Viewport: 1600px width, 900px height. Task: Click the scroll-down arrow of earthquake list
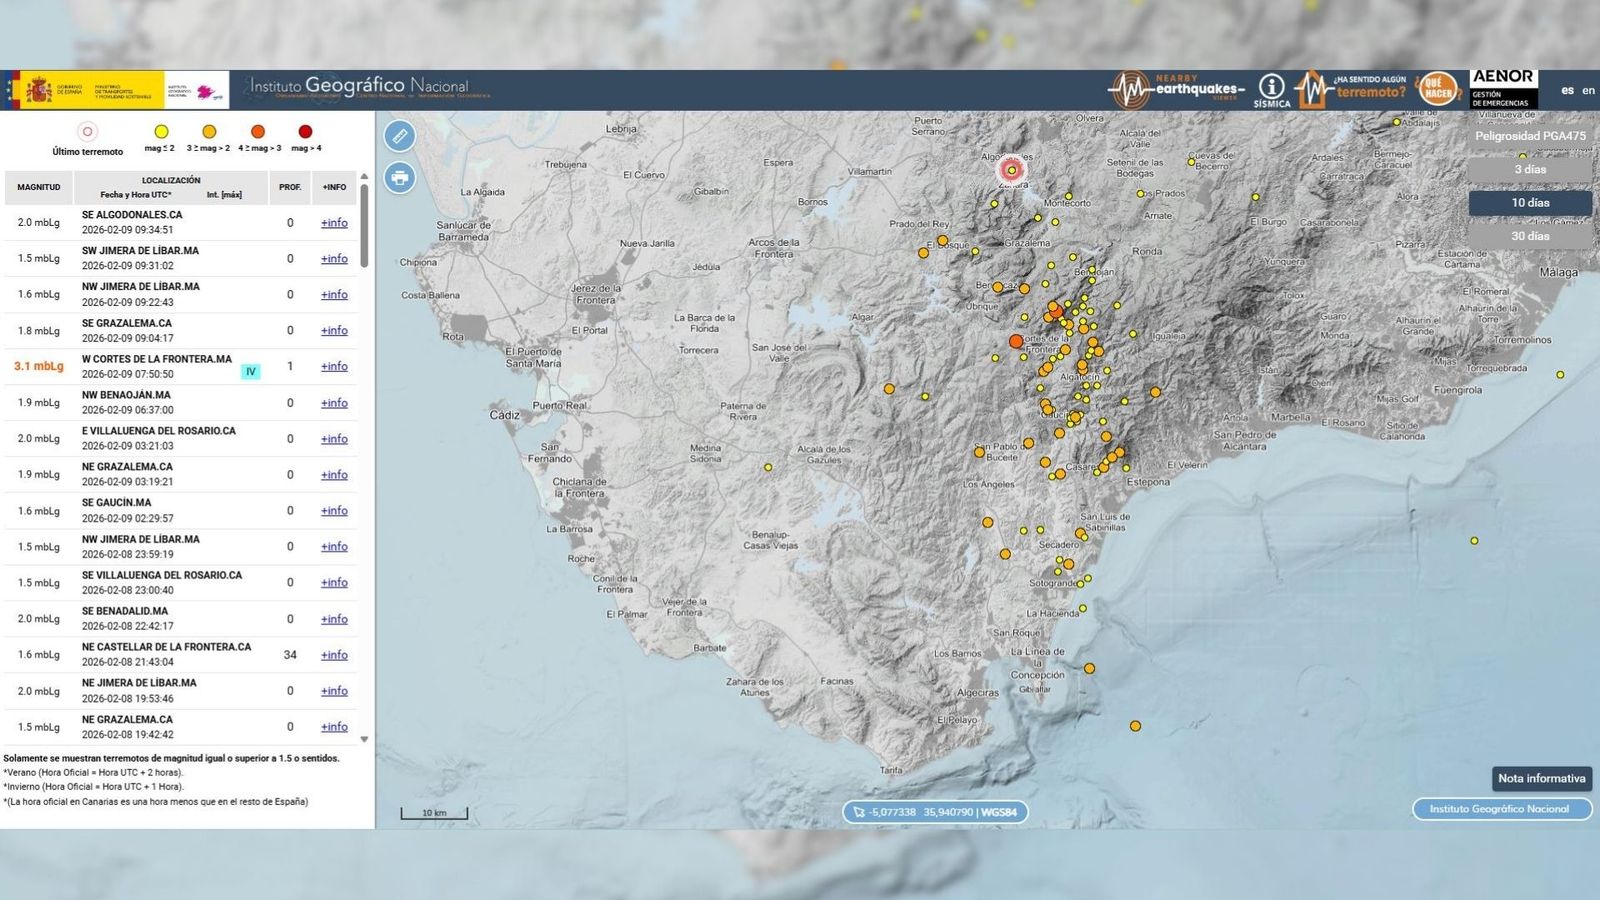364,740
